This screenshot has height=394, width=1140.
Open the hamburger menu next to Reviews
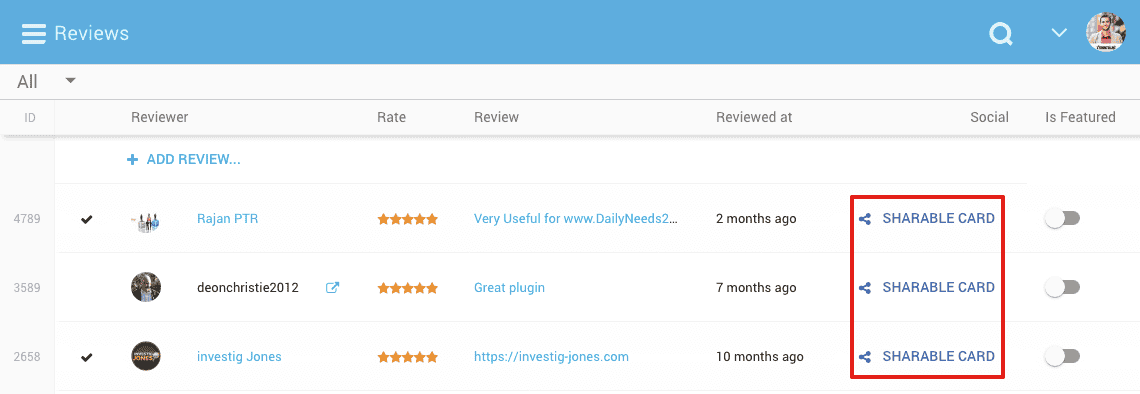click(x=33, y=33)
